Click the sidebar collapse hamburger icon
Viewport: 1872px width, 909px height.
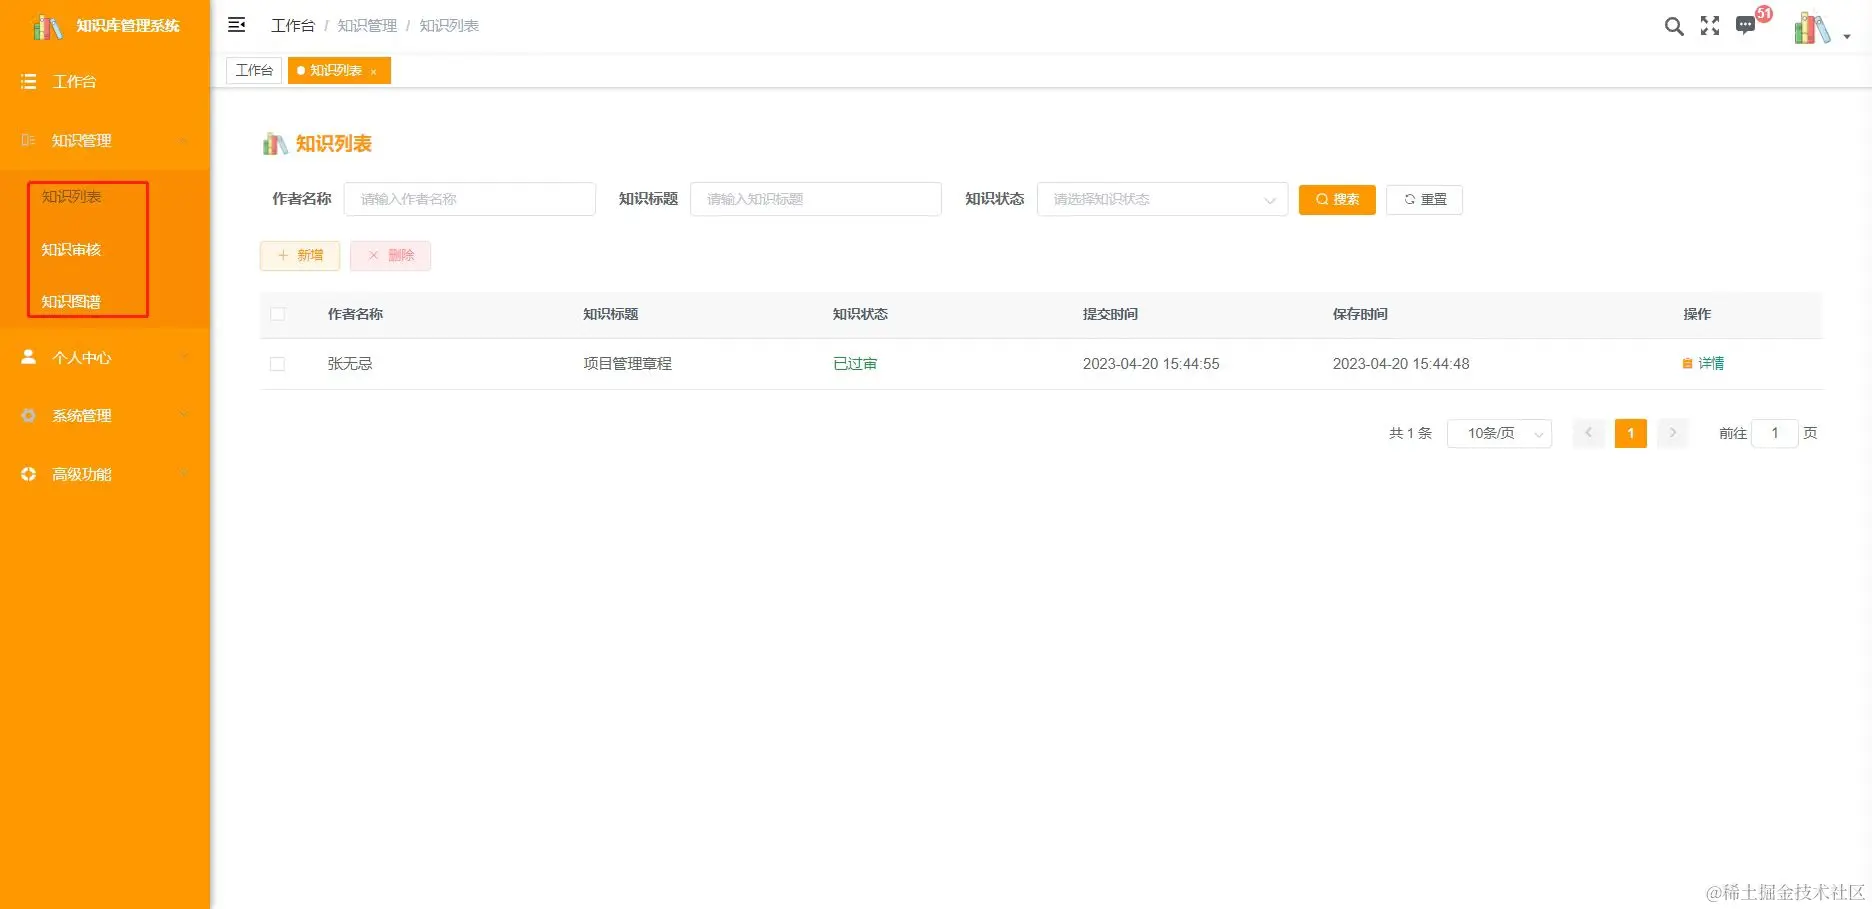click(x=236, y=24)
